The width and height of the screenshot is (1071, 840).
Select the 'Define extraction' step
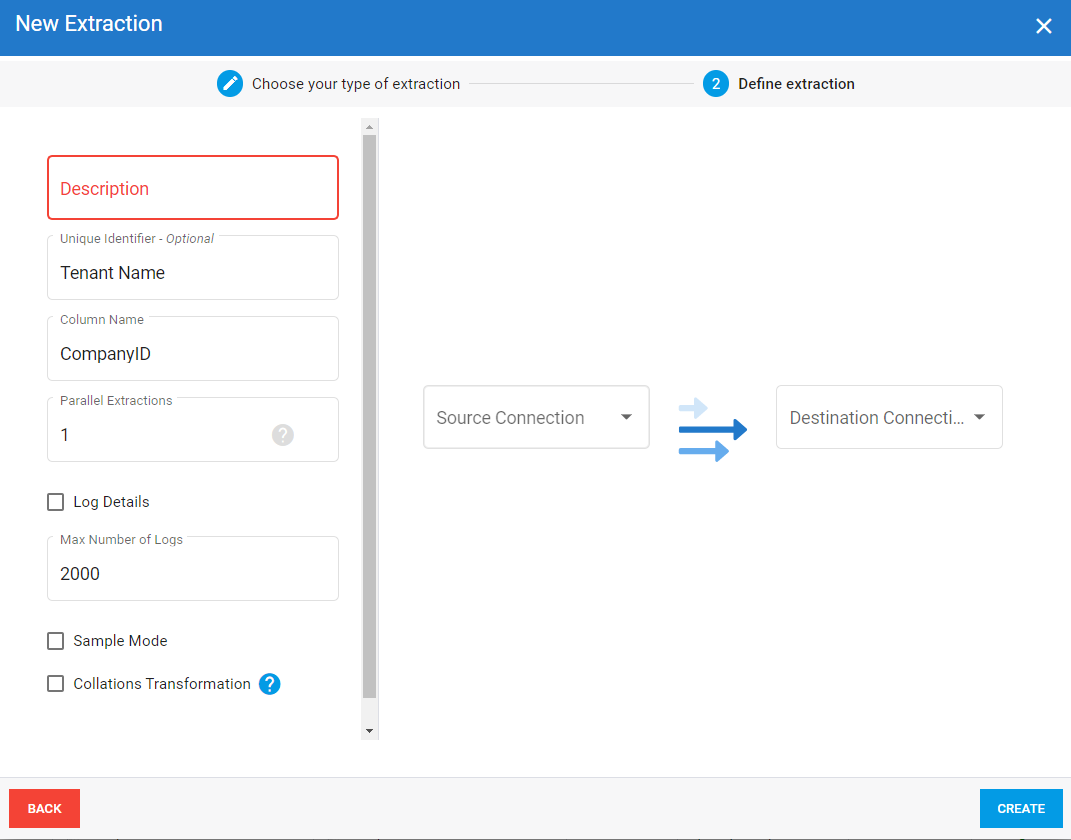(795, 83)
